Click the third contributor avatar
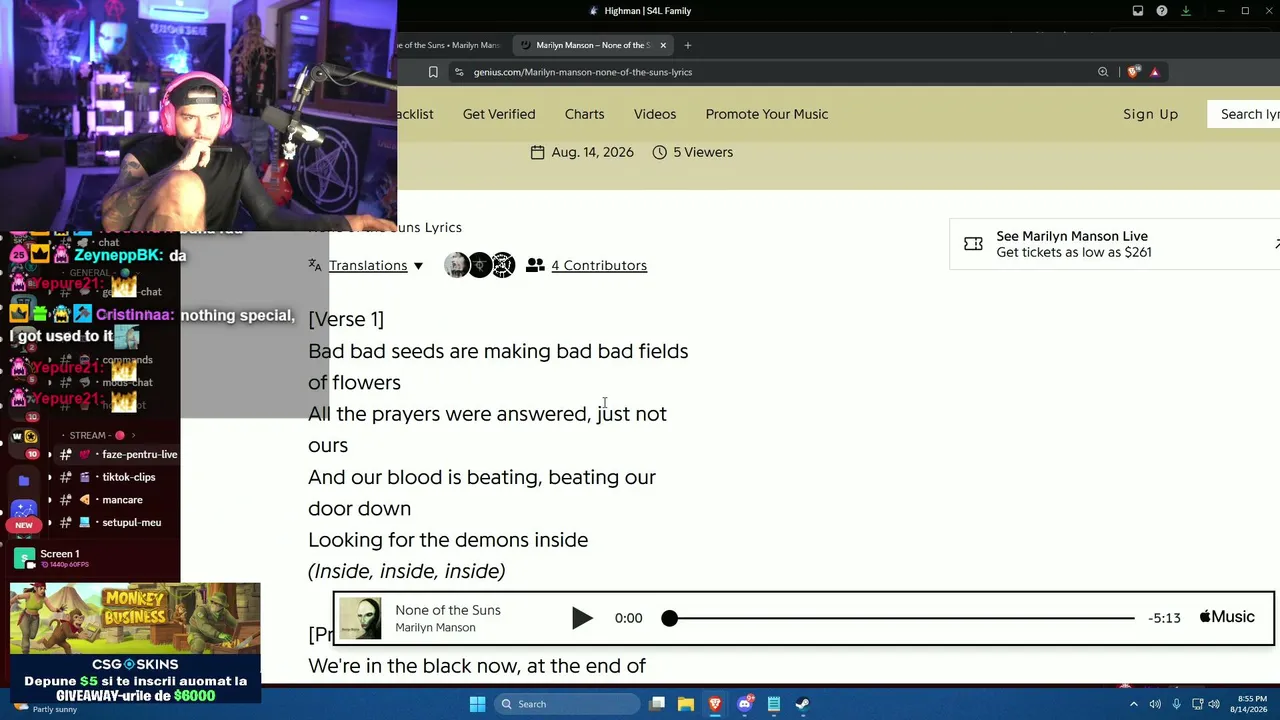Image resolution: width=1280 pixels, height=720 pixels. click(503, 265)
